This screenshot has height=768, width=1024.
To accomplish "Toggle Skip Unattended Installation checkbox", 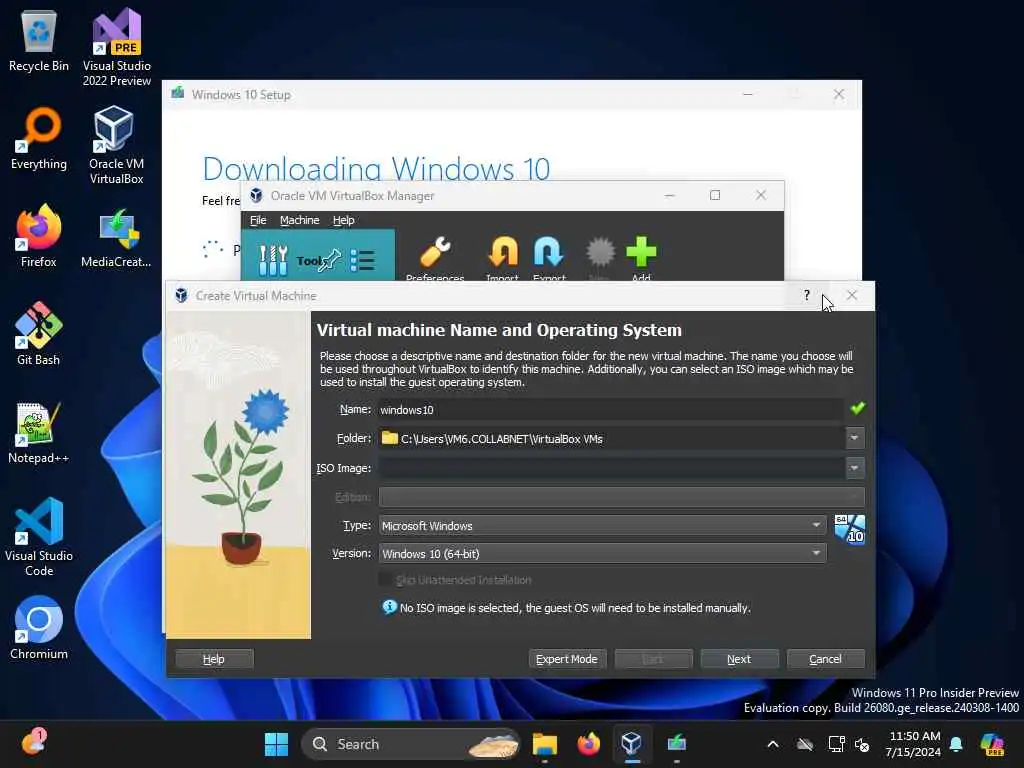I will click(385, 579).
